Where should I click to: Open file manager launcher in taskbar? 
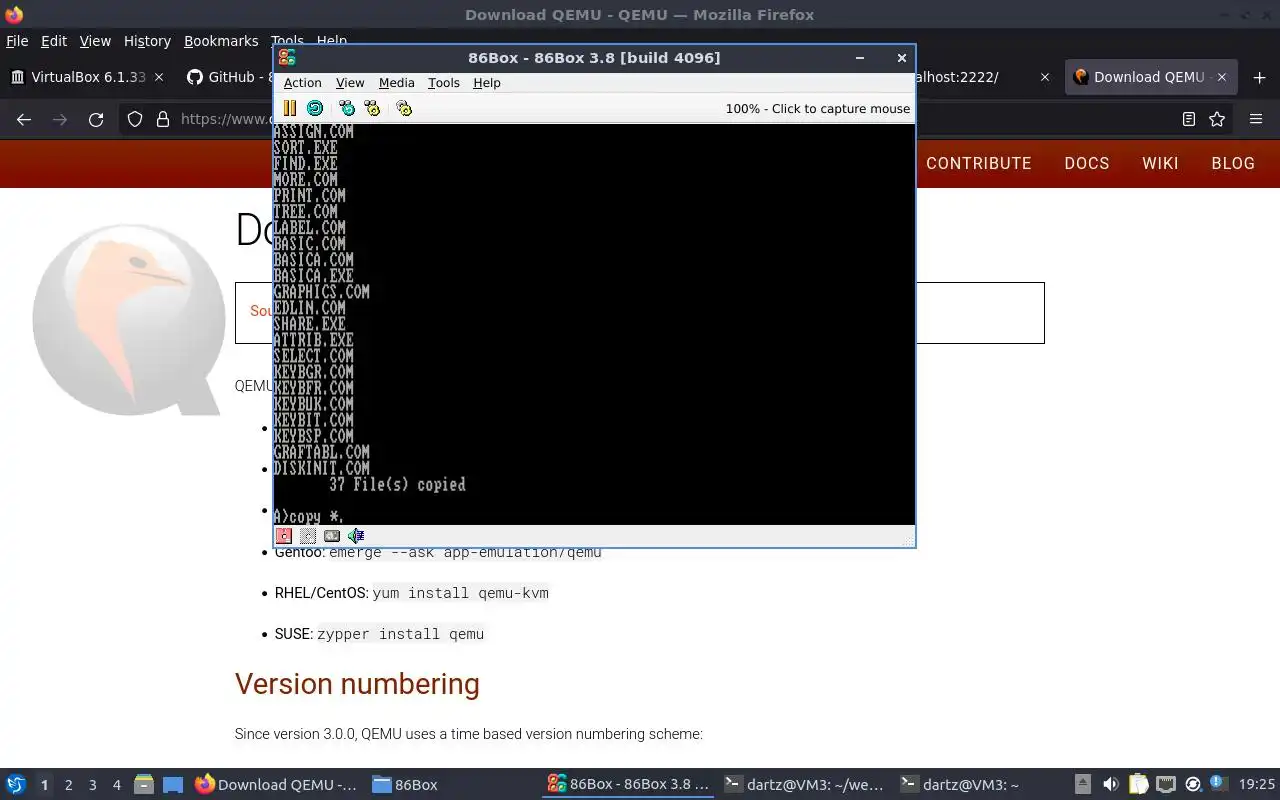[143, 785]
